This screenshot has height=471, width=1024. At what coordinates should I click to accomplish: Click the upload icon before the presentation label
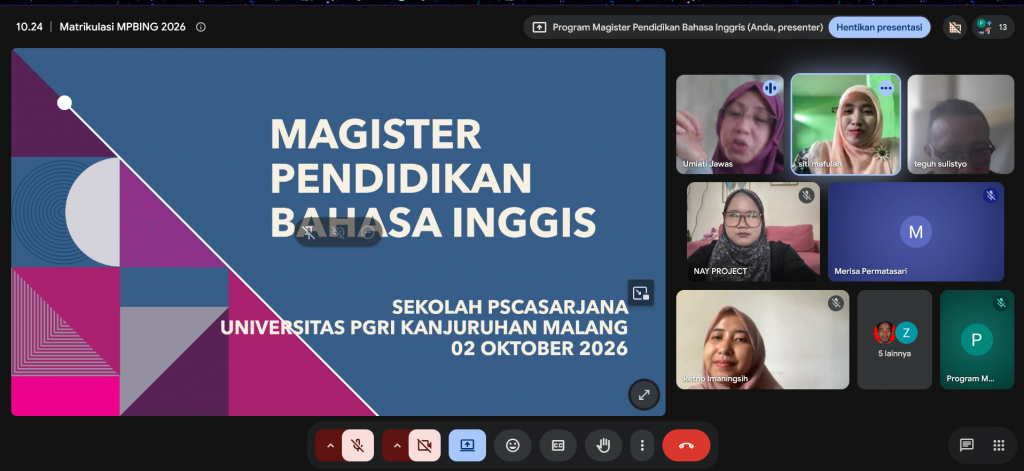(x=539, y=27)
